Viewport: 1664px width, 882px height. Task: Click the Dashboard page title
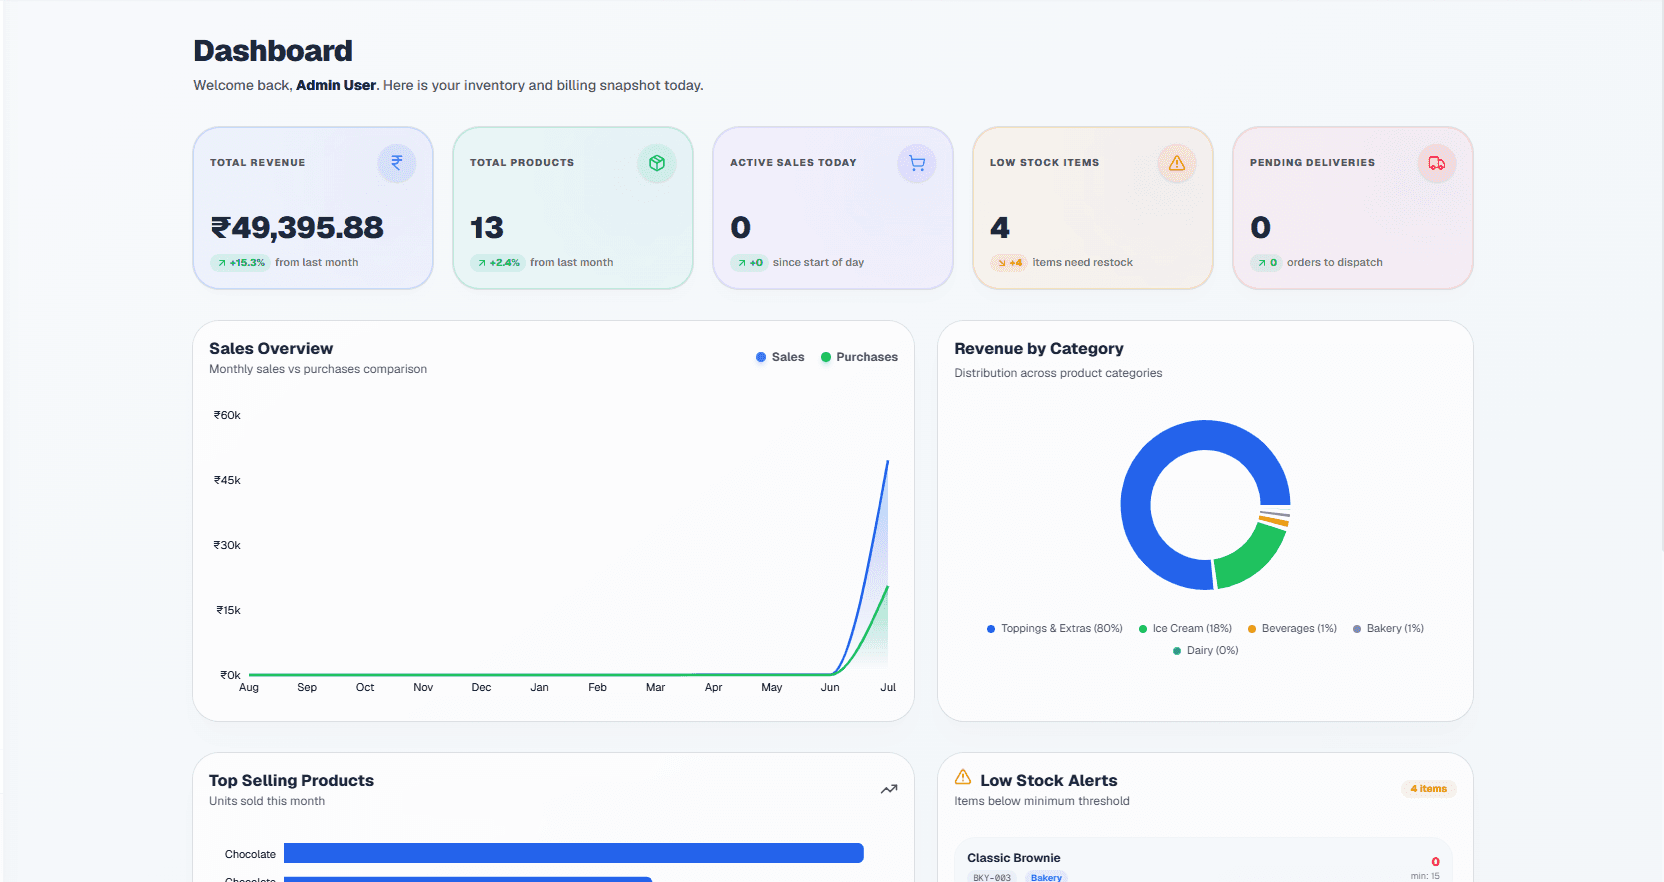pyautogui.click(x=273, y=51)
